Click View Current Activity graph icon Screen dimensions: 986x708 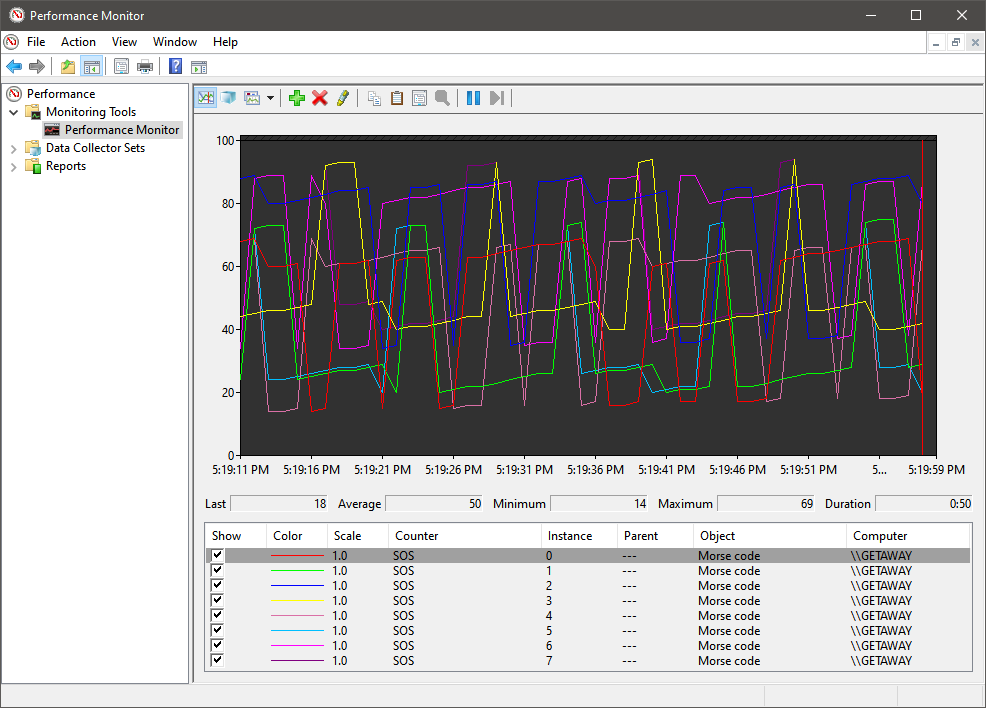pos(206,98)
